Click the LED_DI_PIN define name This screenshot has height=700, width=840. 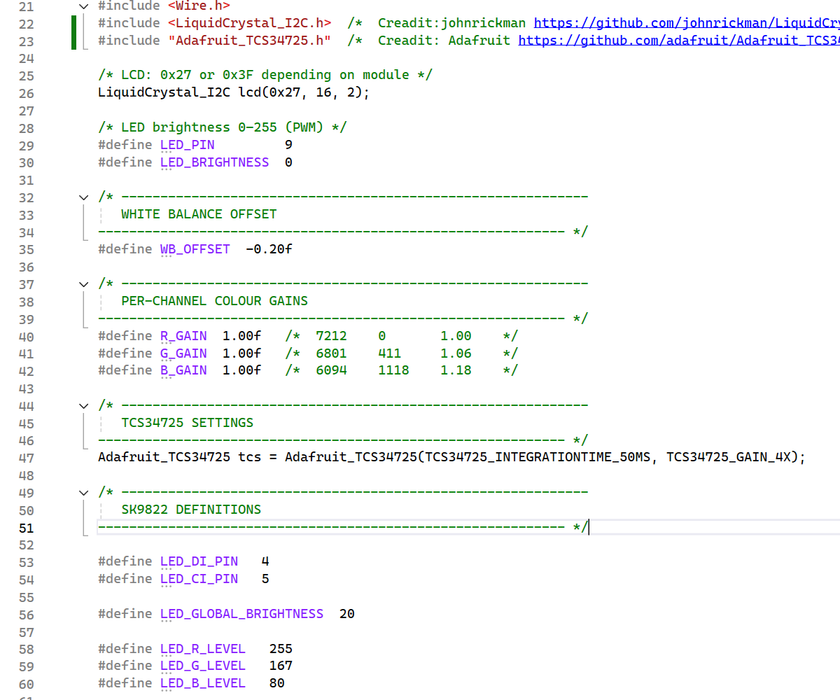199,561
